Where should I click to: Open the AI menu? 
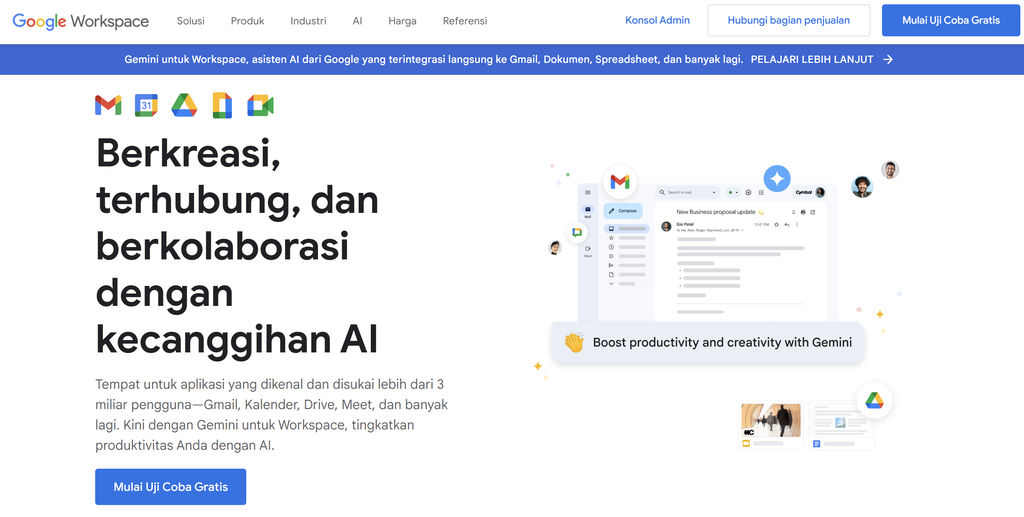point(357,21)
